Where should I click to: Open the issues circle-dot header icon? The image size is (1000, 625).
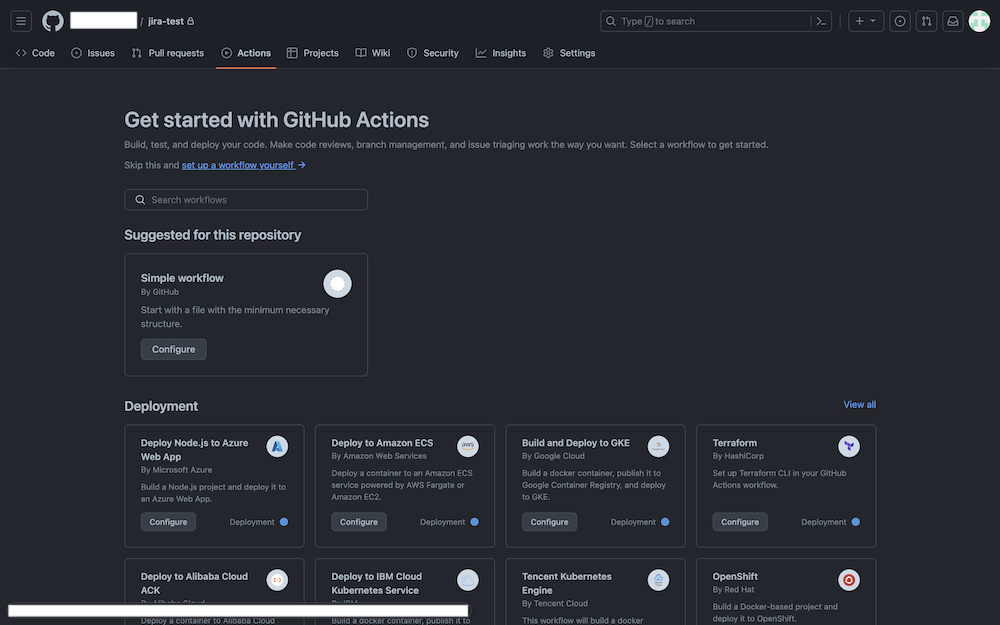[x=900, y=21]
